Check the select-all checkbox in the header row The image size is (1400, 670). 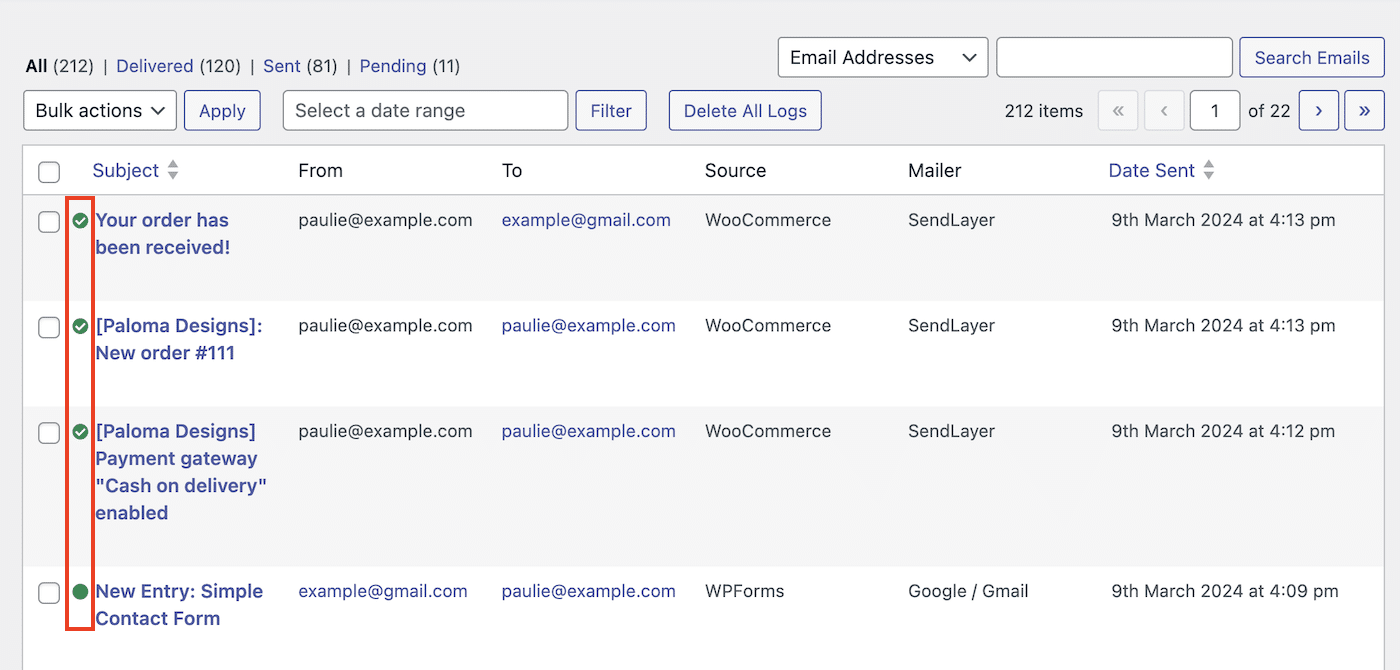49,172
